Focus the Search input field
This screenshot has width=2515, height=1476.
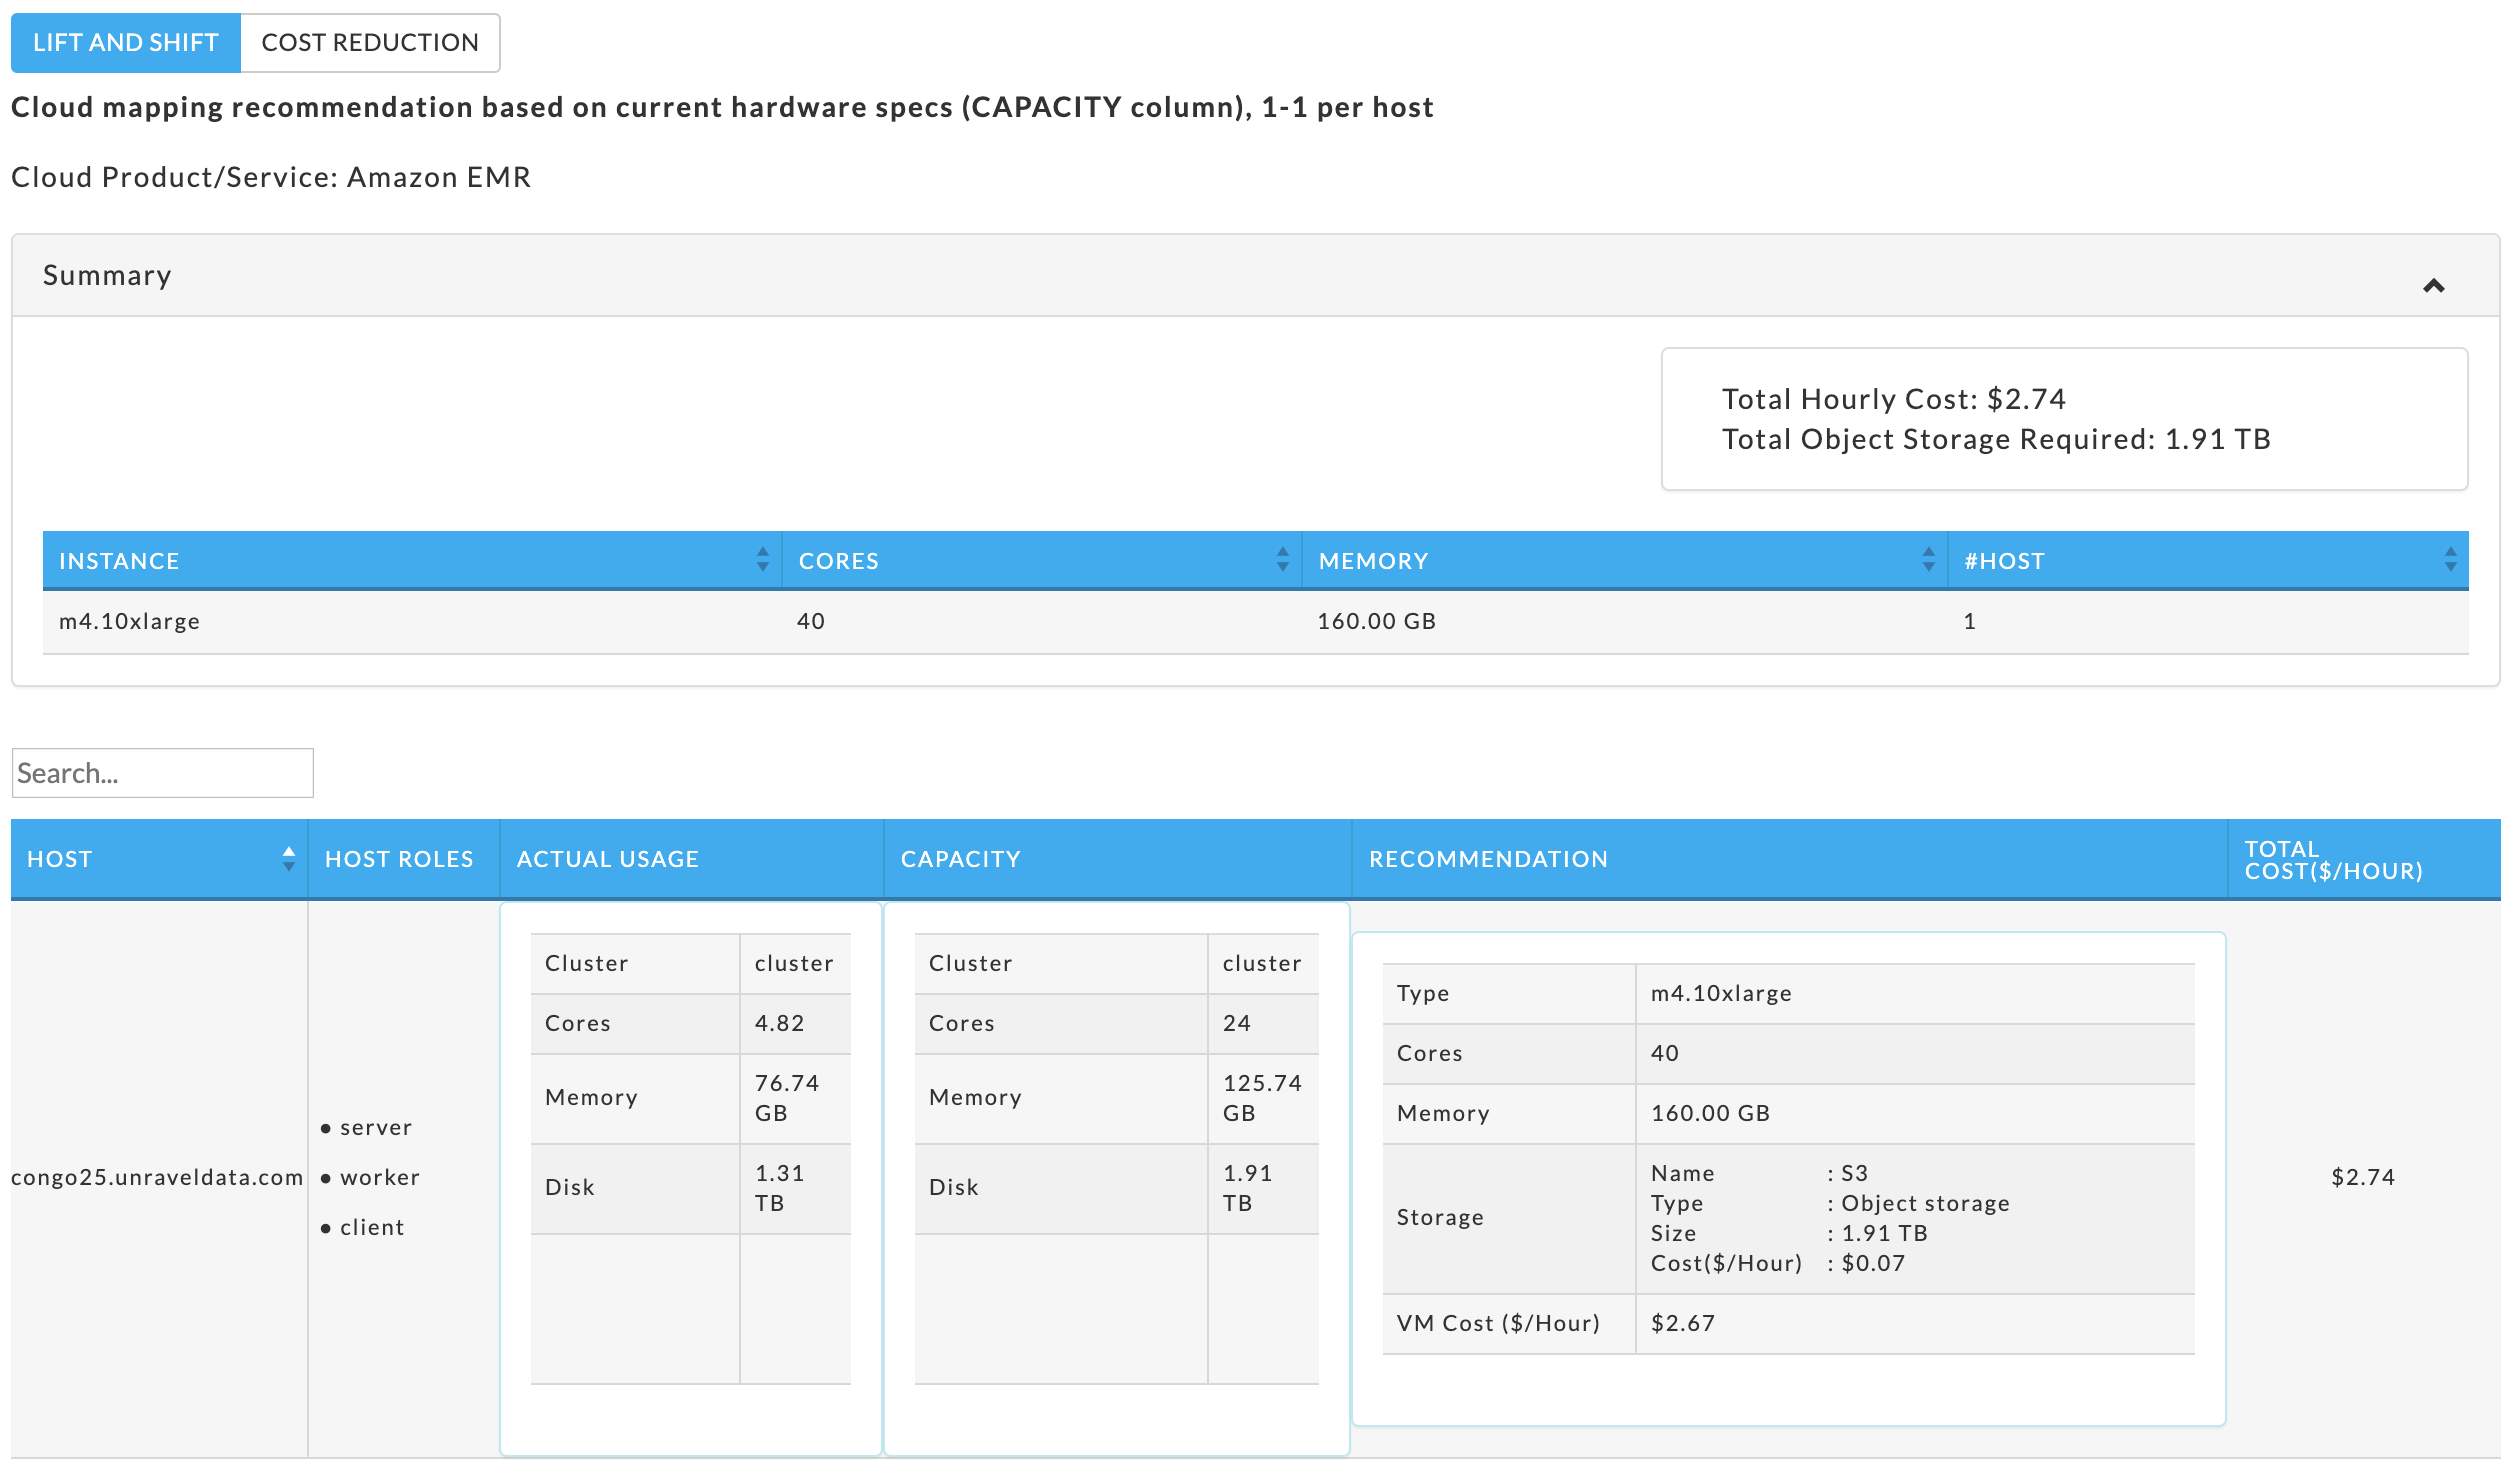click(163, 773)
